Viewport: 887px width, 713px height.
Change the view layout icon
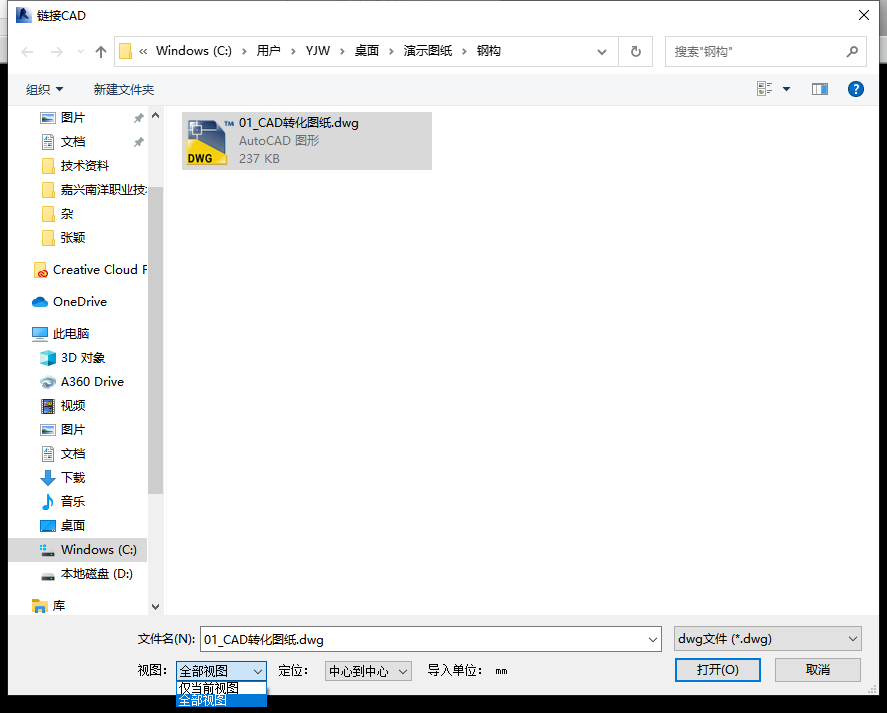765,89
